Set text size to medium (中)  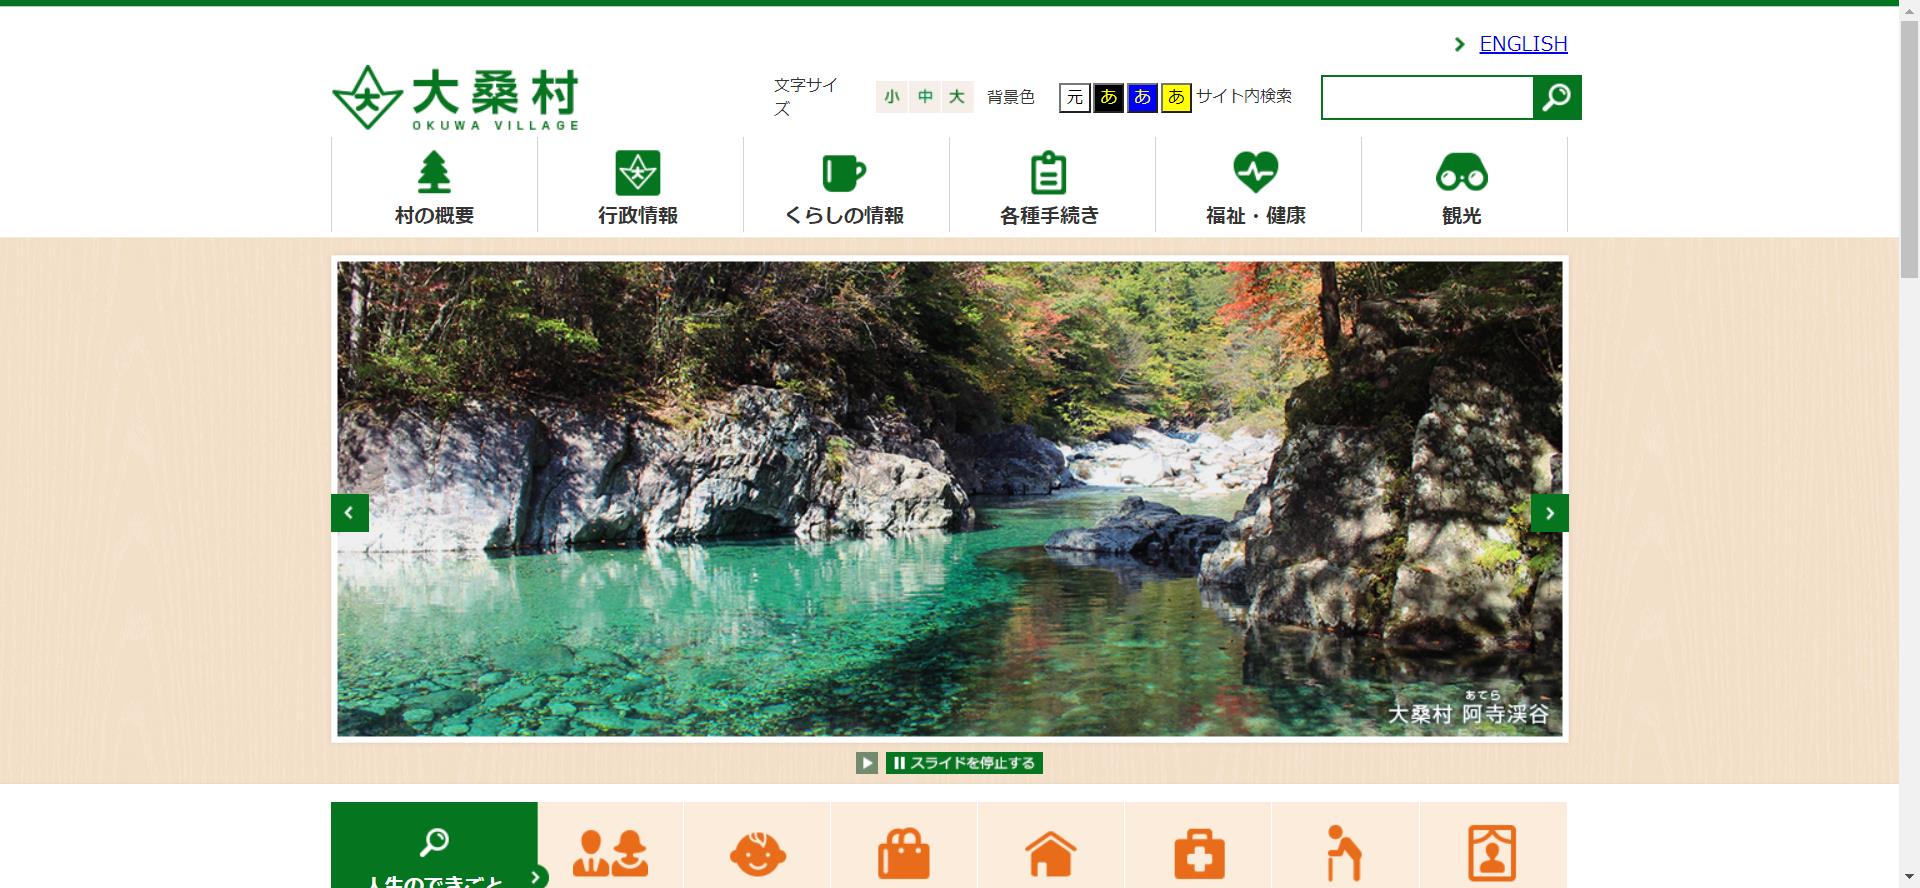point(925,97)
